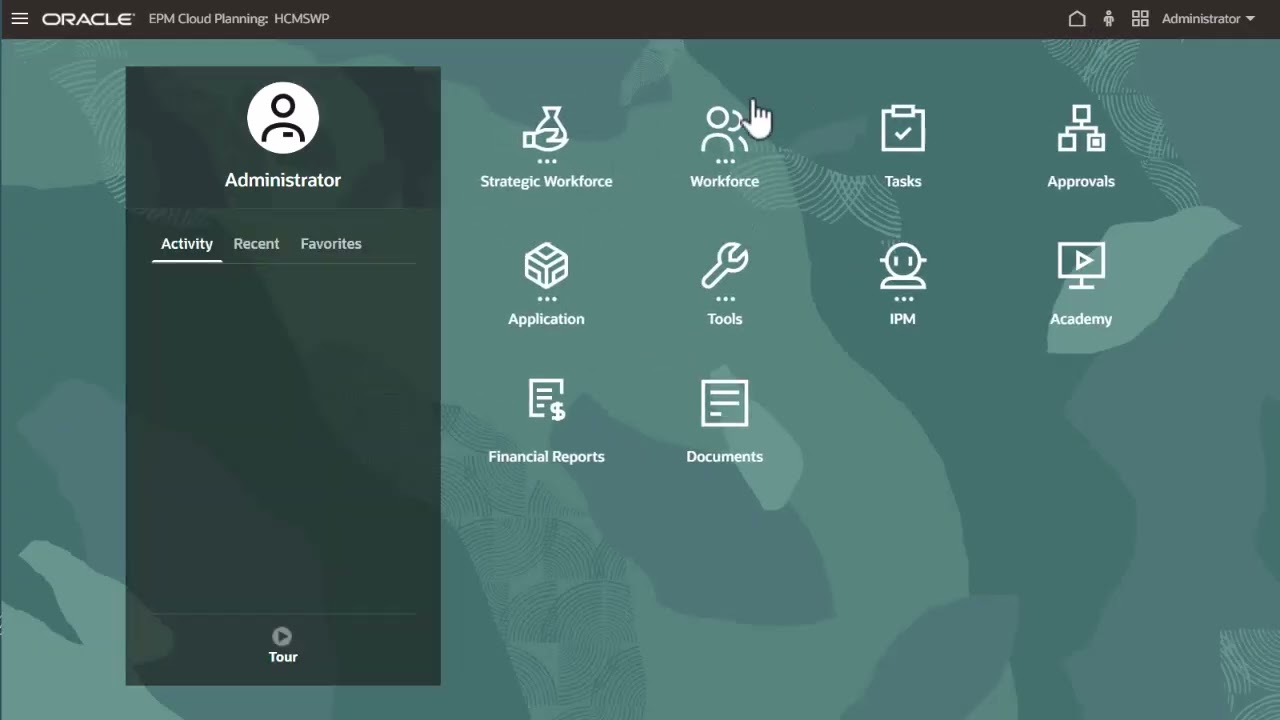Click the Workforce label text

coord(724,181)
